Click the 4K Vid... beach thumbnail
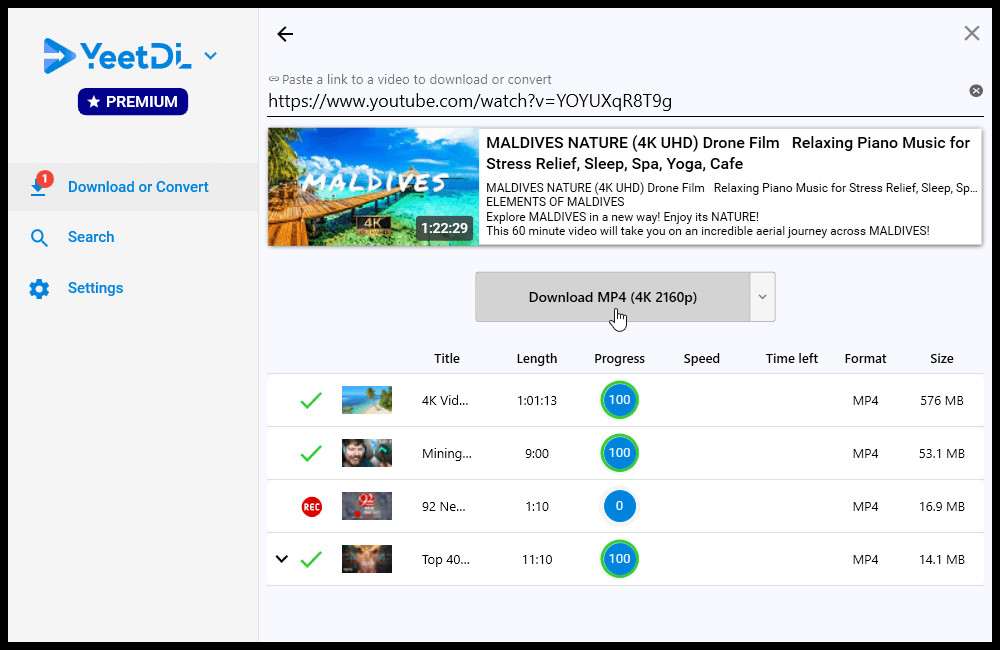1000x650 pixels. [x=367, y=400]
